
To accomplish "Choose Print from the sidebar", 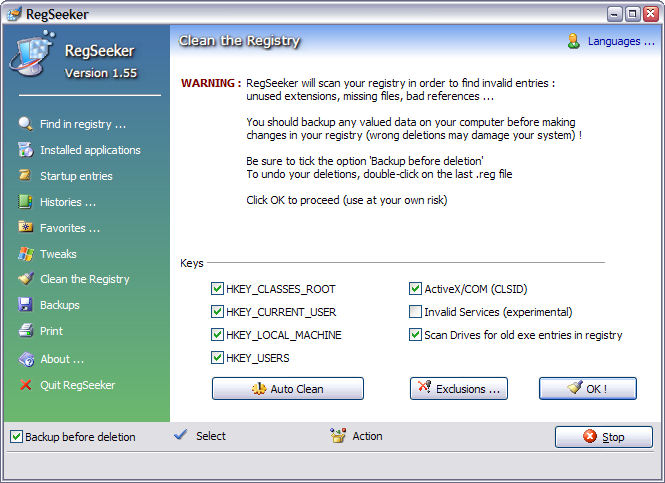I will click(x=51, y=331).
